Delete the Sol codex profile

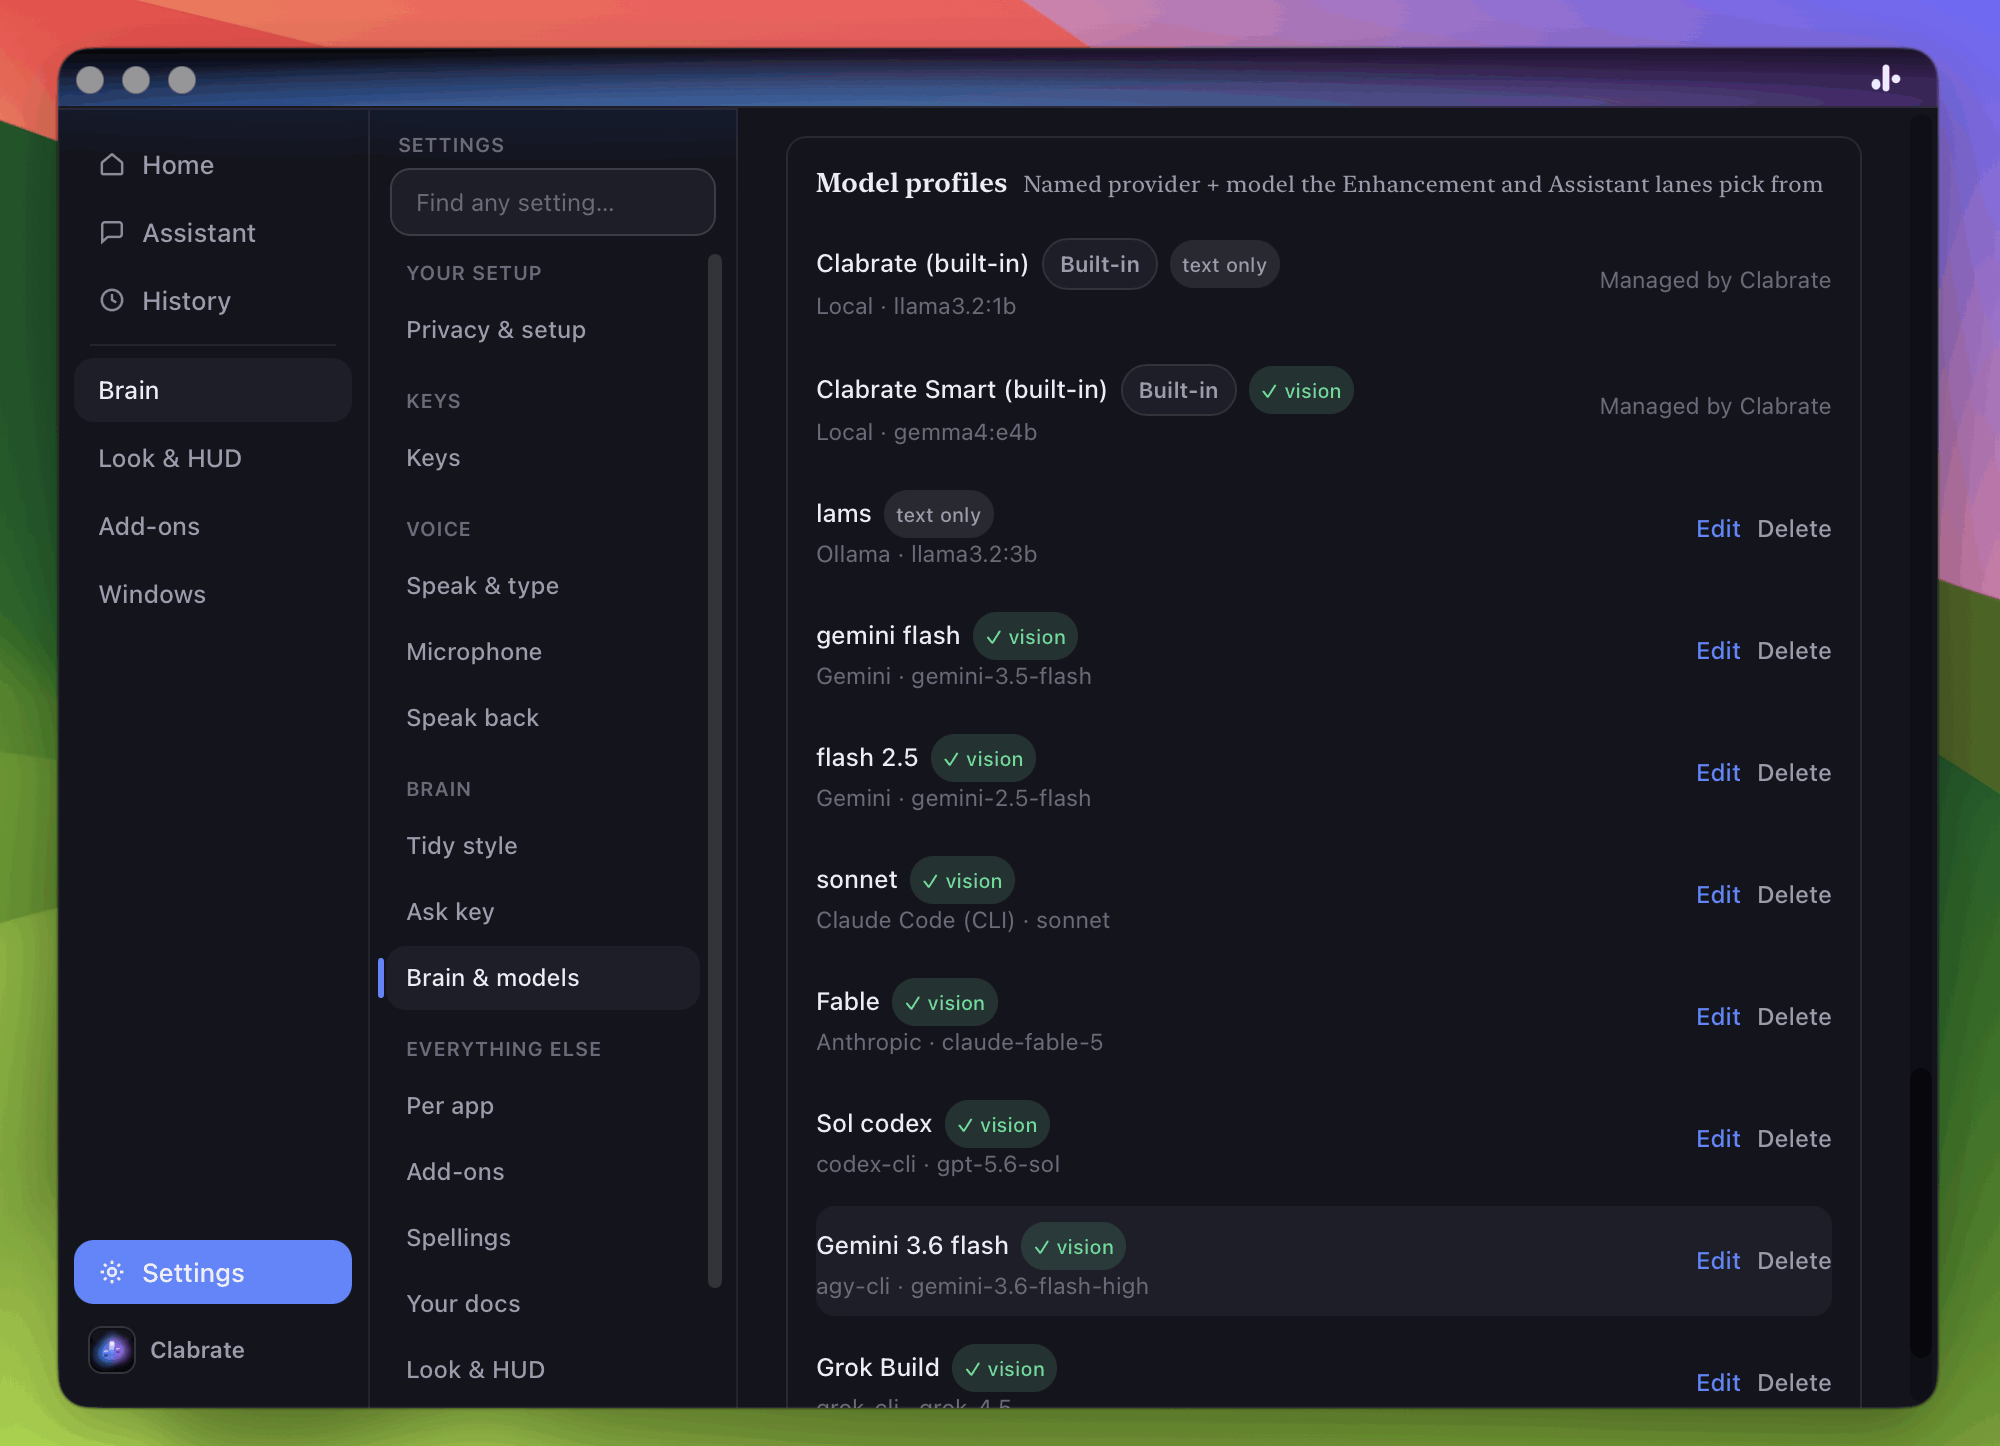pos(1794,1139)
